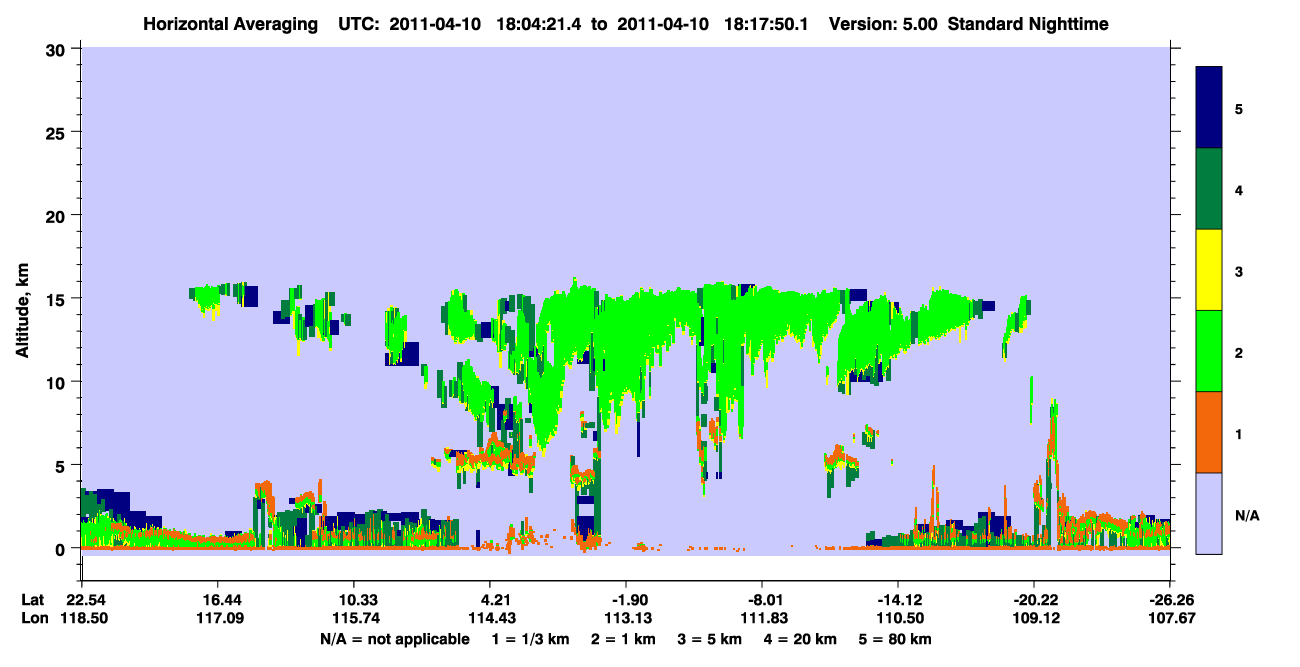The image size is (1300, 667).
Task: Click latitude value '16.44'
Action: pos(218,600)
